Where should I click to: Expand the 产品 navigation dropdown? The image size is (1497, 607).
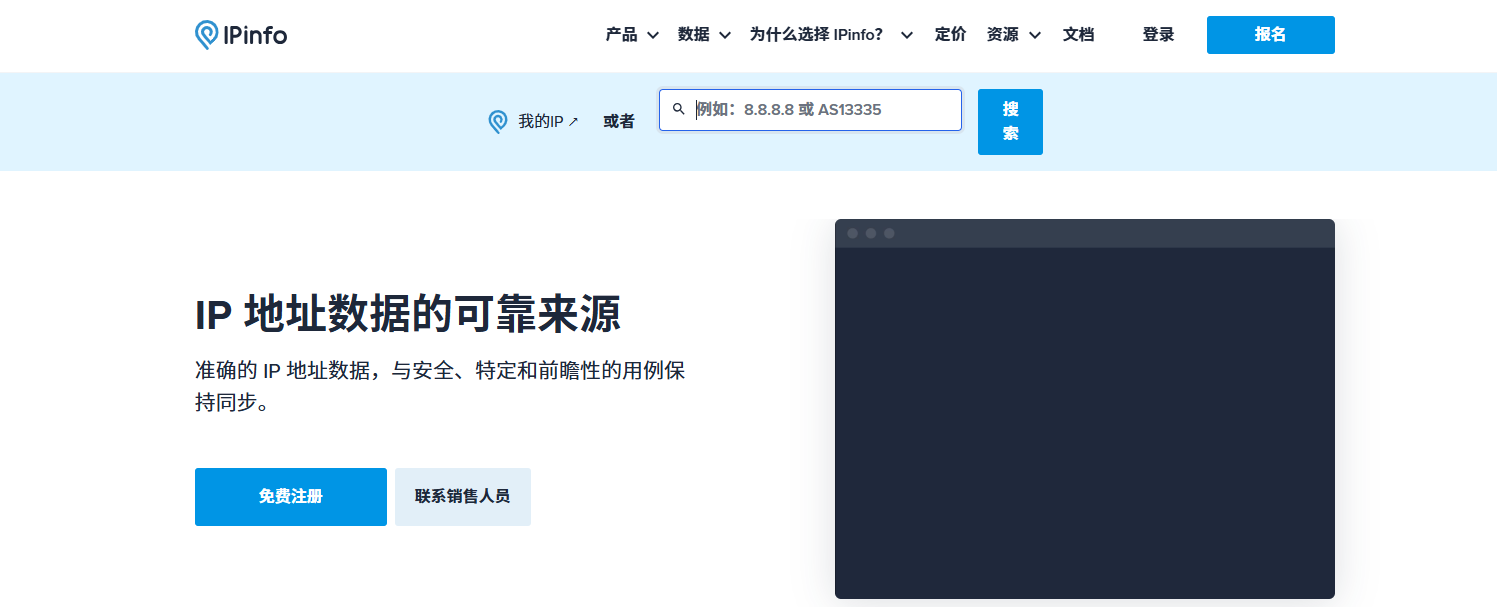[622, 35]
